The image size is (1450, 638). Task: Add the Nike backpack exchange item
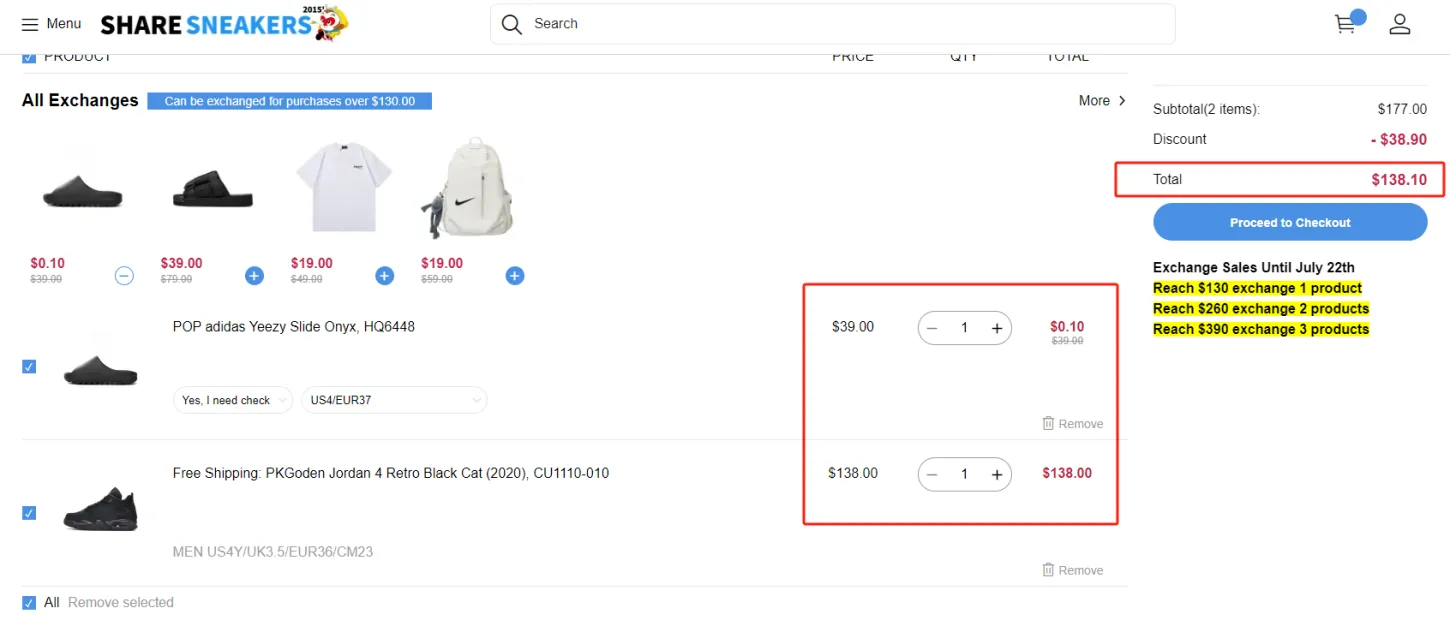[514, 275]
